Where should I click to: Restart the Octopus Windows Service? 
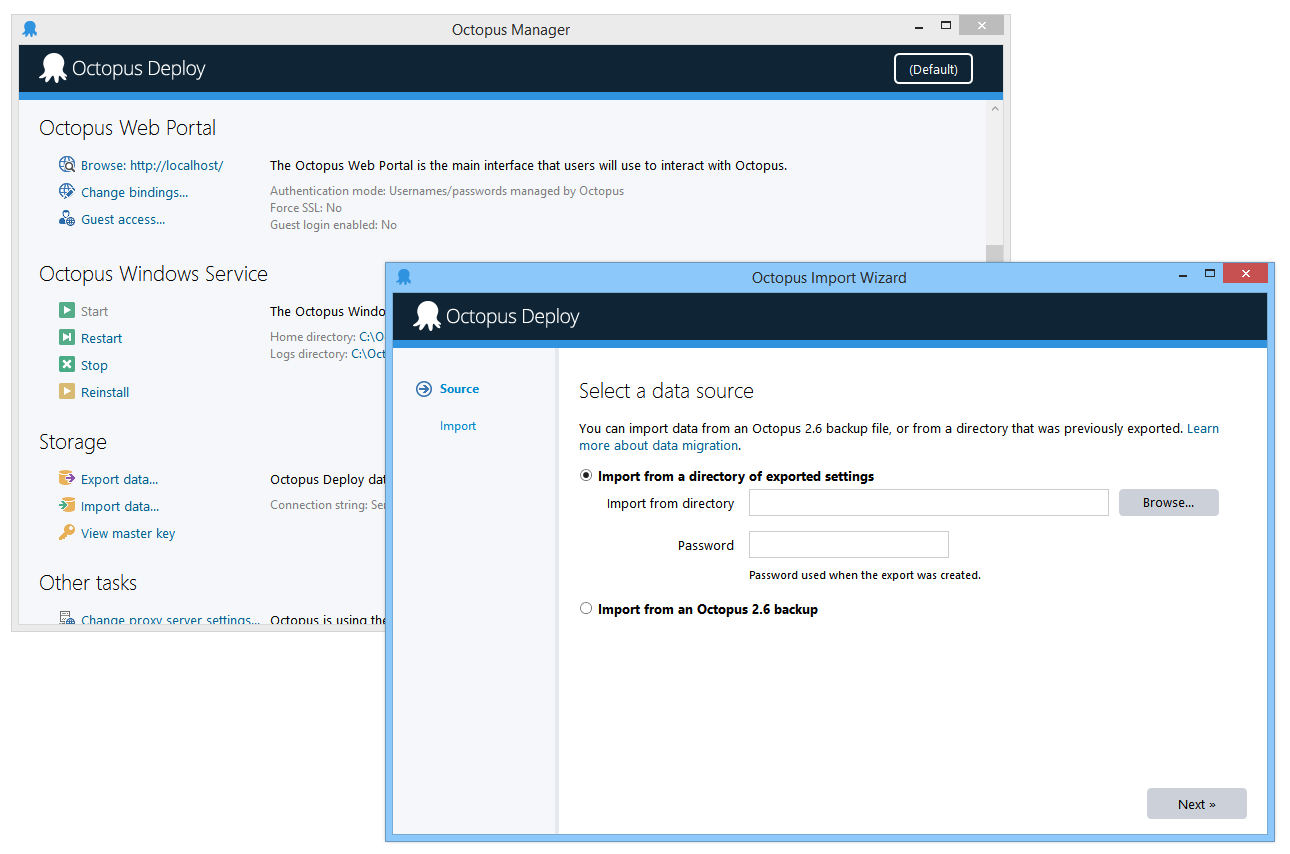coord(100,337)
